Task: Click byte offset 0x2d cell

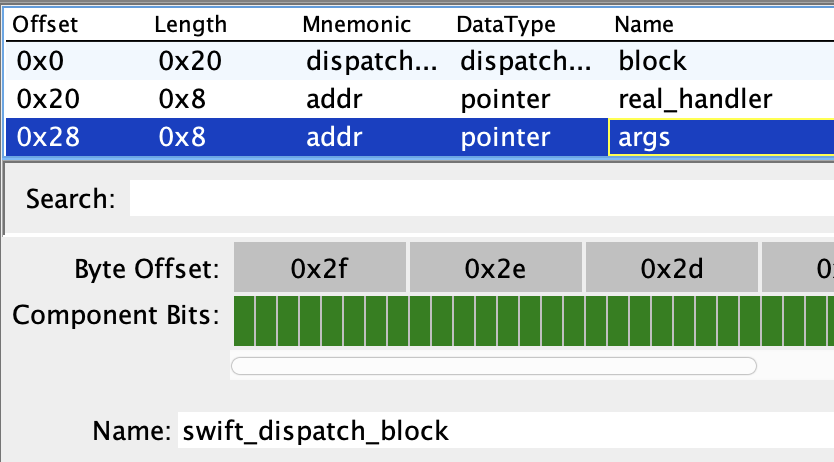Action: tap(670, 268)
